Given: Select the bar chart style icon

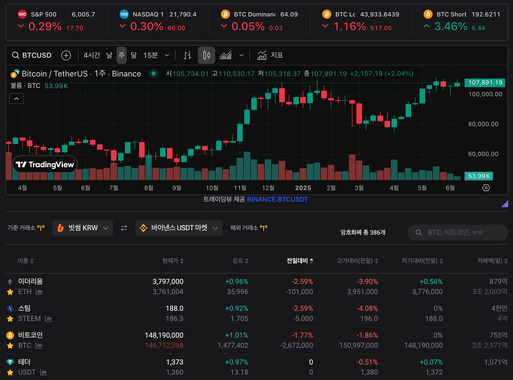Looking at the screenshot, I should tap(187, 55).
